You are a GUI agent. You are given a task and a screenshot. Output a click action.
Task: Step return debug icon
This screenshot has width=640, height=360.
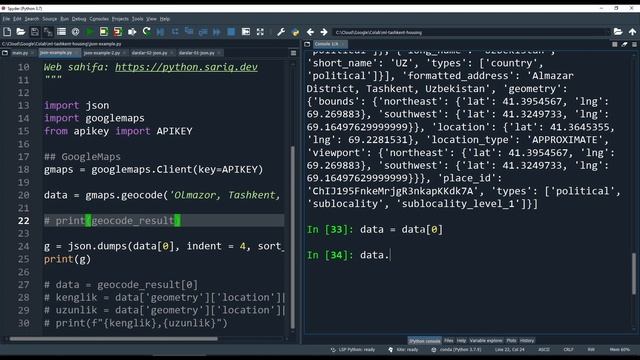point(203,32)
